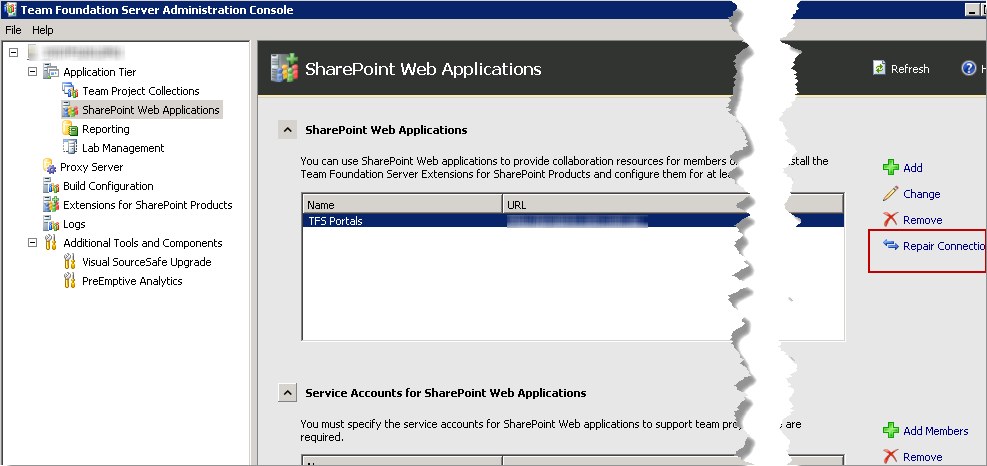
Task: Click the red X icon beside Change
Action: (x=890, y=219)
